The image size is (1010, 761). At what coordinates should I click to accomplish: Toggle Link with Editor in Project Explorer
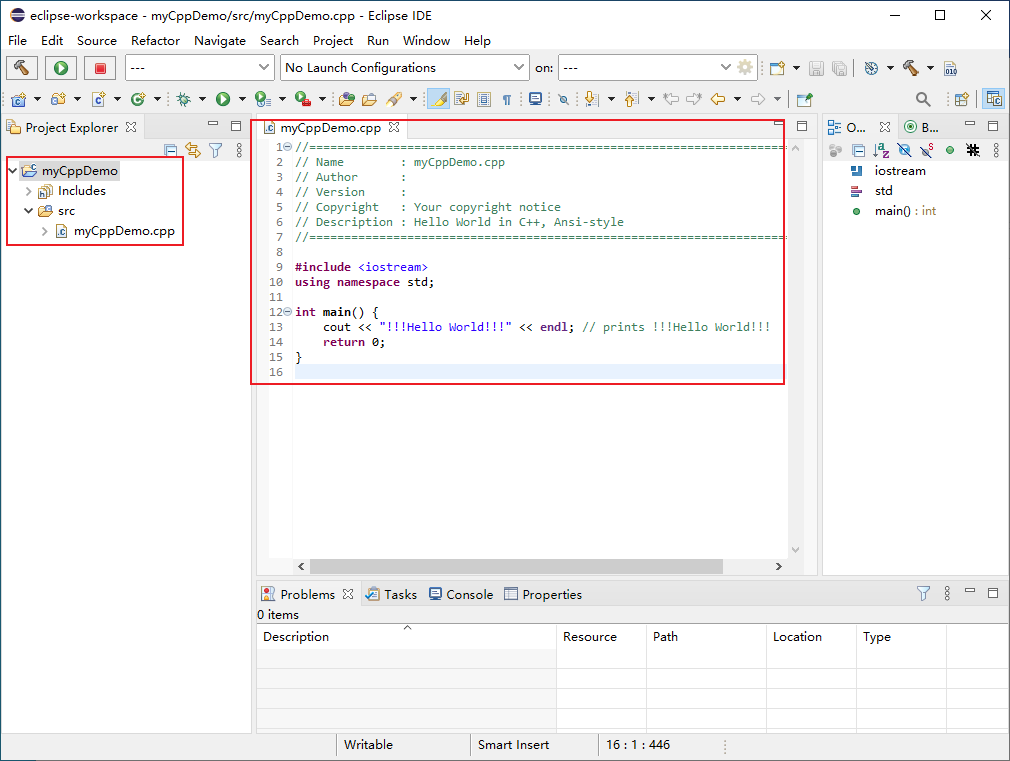coord(193,150)
